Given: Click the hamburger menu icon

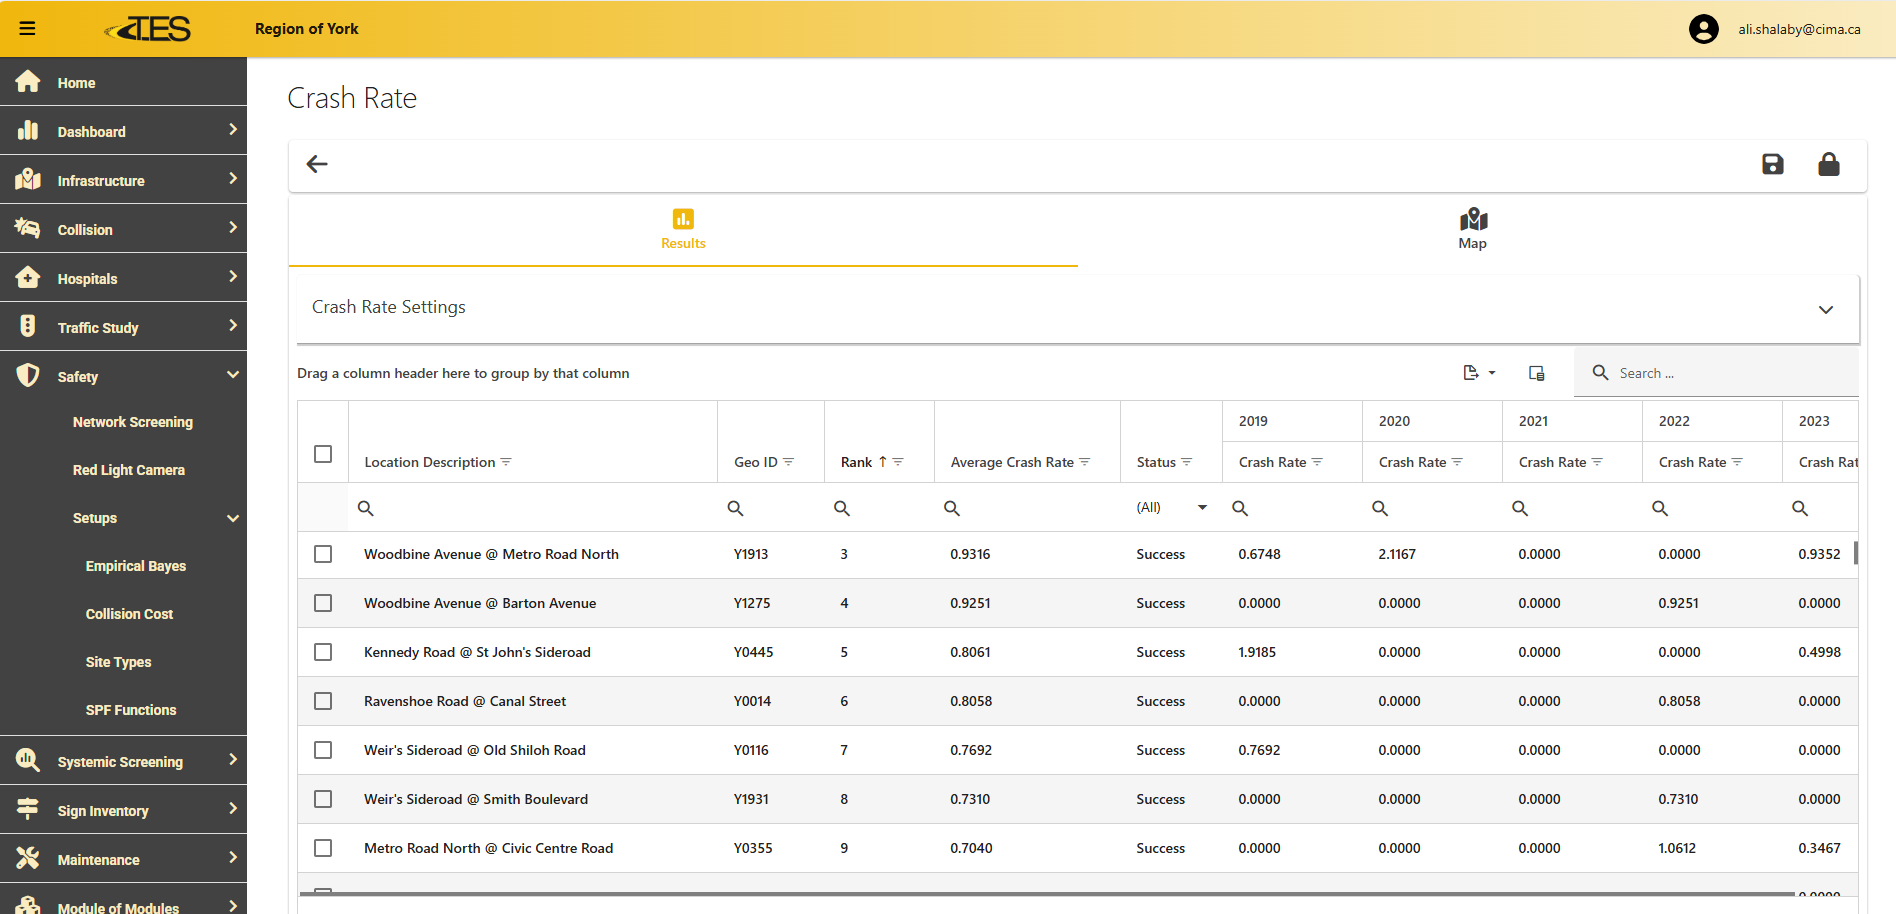Looking at the screenshot, I should (x=27, y=29).
